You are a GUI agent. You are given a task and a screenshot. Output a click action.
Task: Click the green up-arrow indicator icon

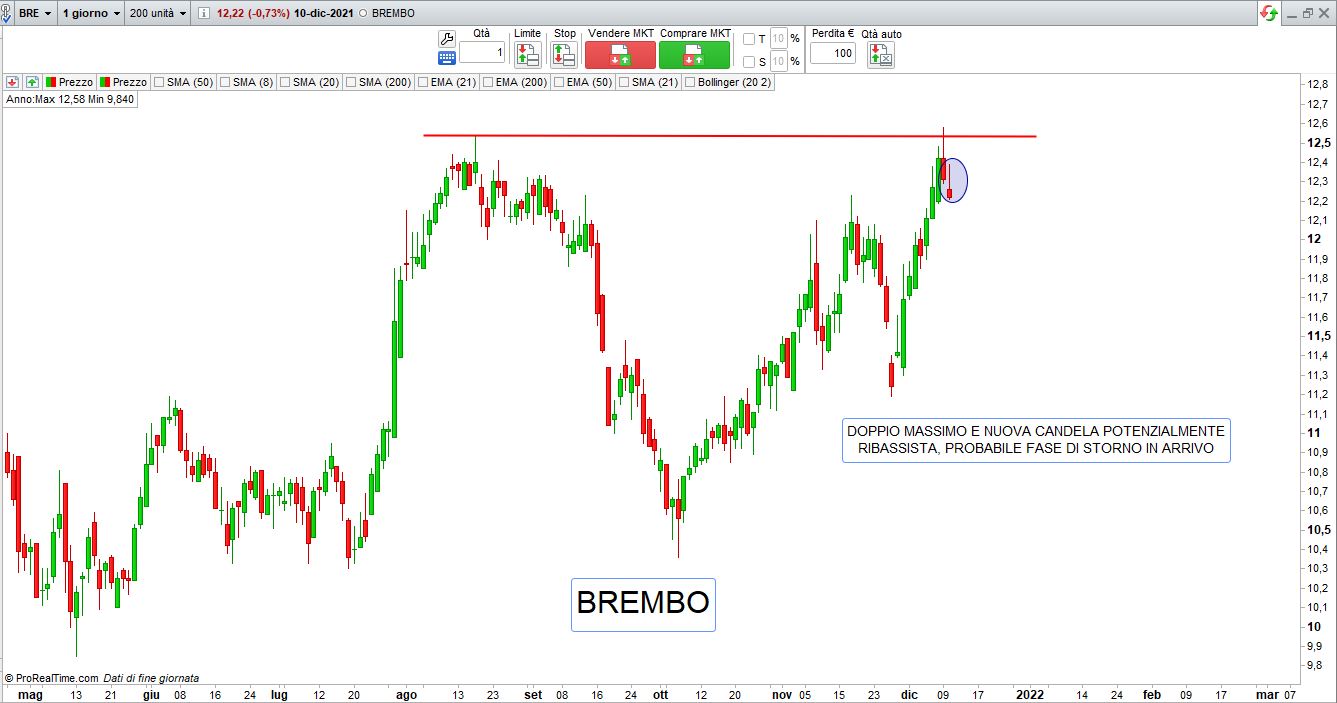pos(32,82)
